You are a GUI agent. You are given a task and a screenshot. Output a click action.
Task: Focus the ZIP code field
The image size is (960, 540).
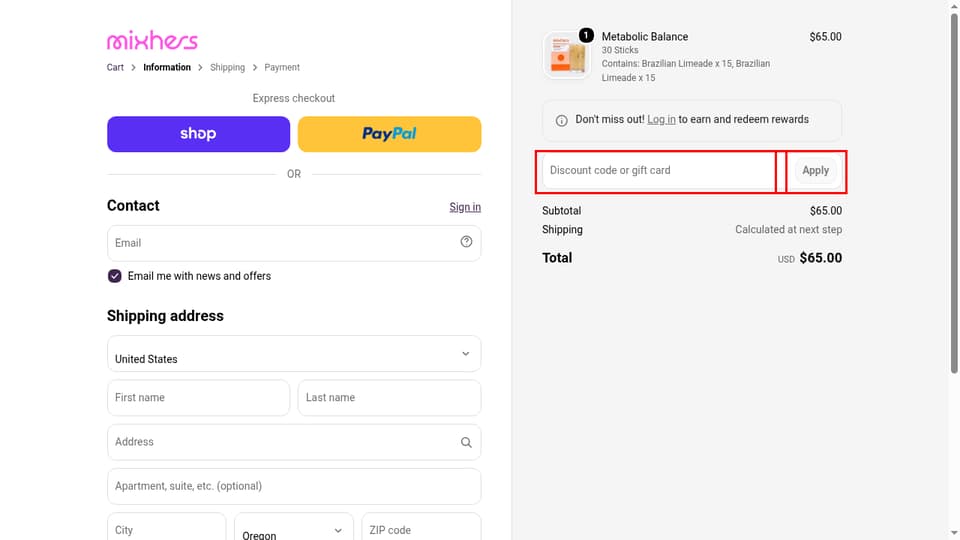(421, 528)
